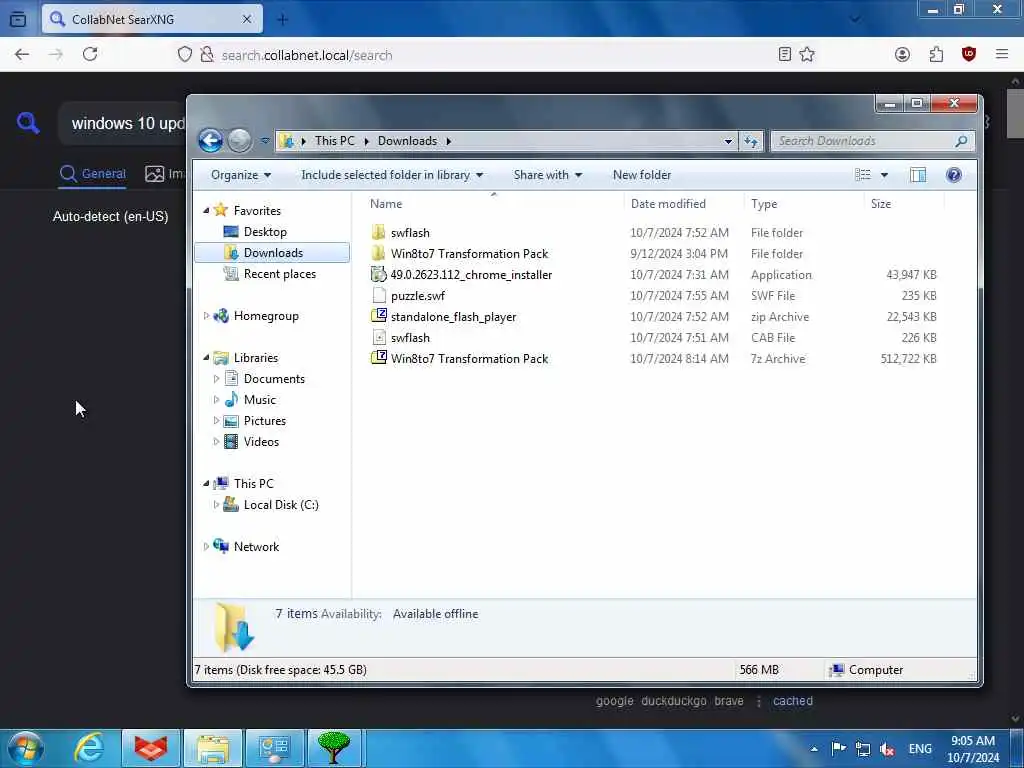Open the Windows Start button
The image size is (1024, 768).
tap(26, 748)
